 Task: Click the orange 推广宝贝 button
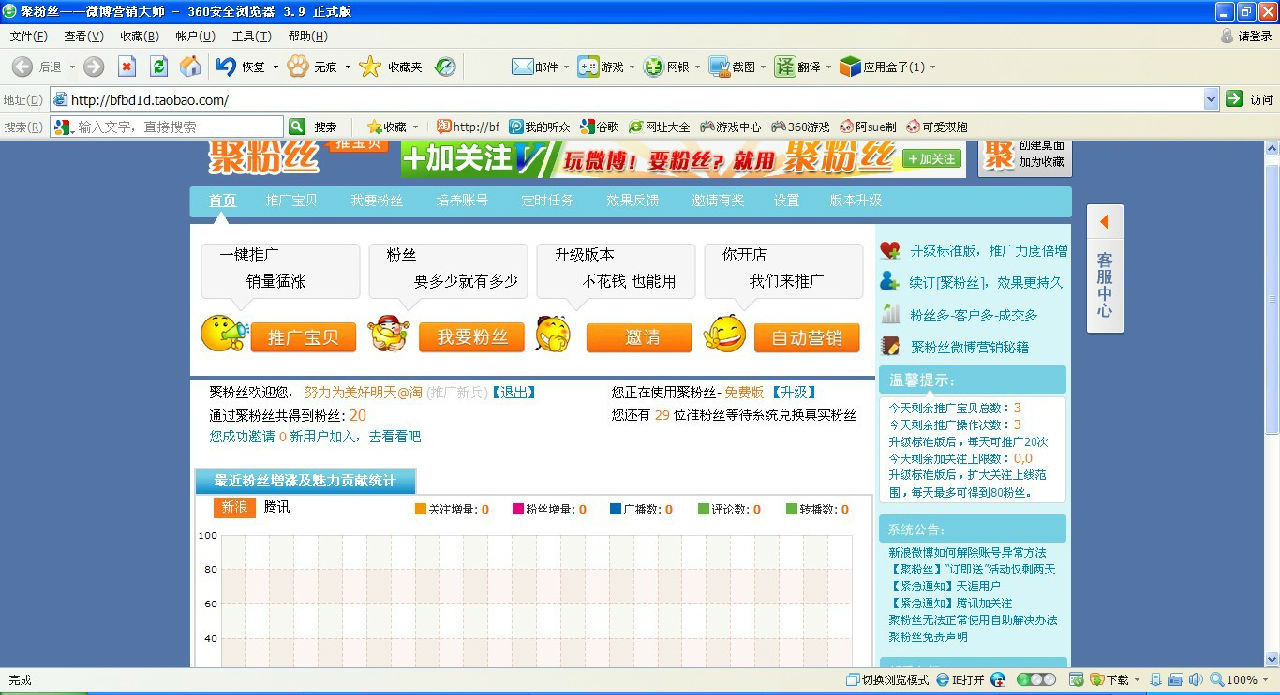[303, 337]
